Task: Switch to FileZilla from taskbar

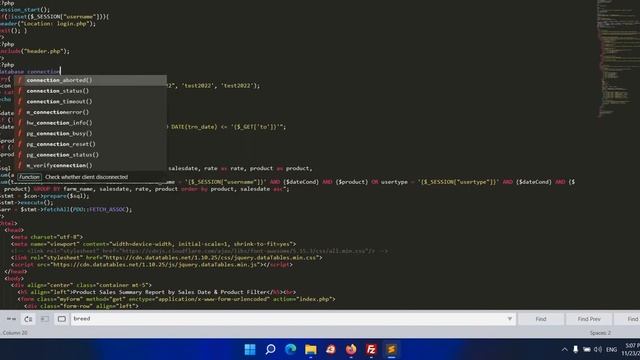Action: pos(371,349)
